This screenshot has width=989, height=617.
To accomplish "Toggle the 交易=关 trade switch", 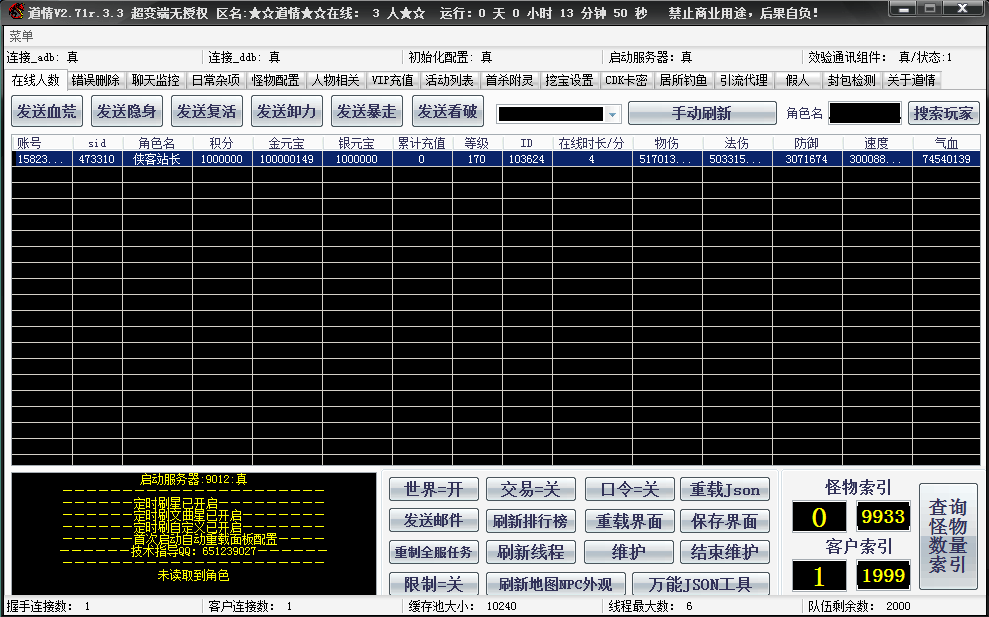I will point(530,489).
